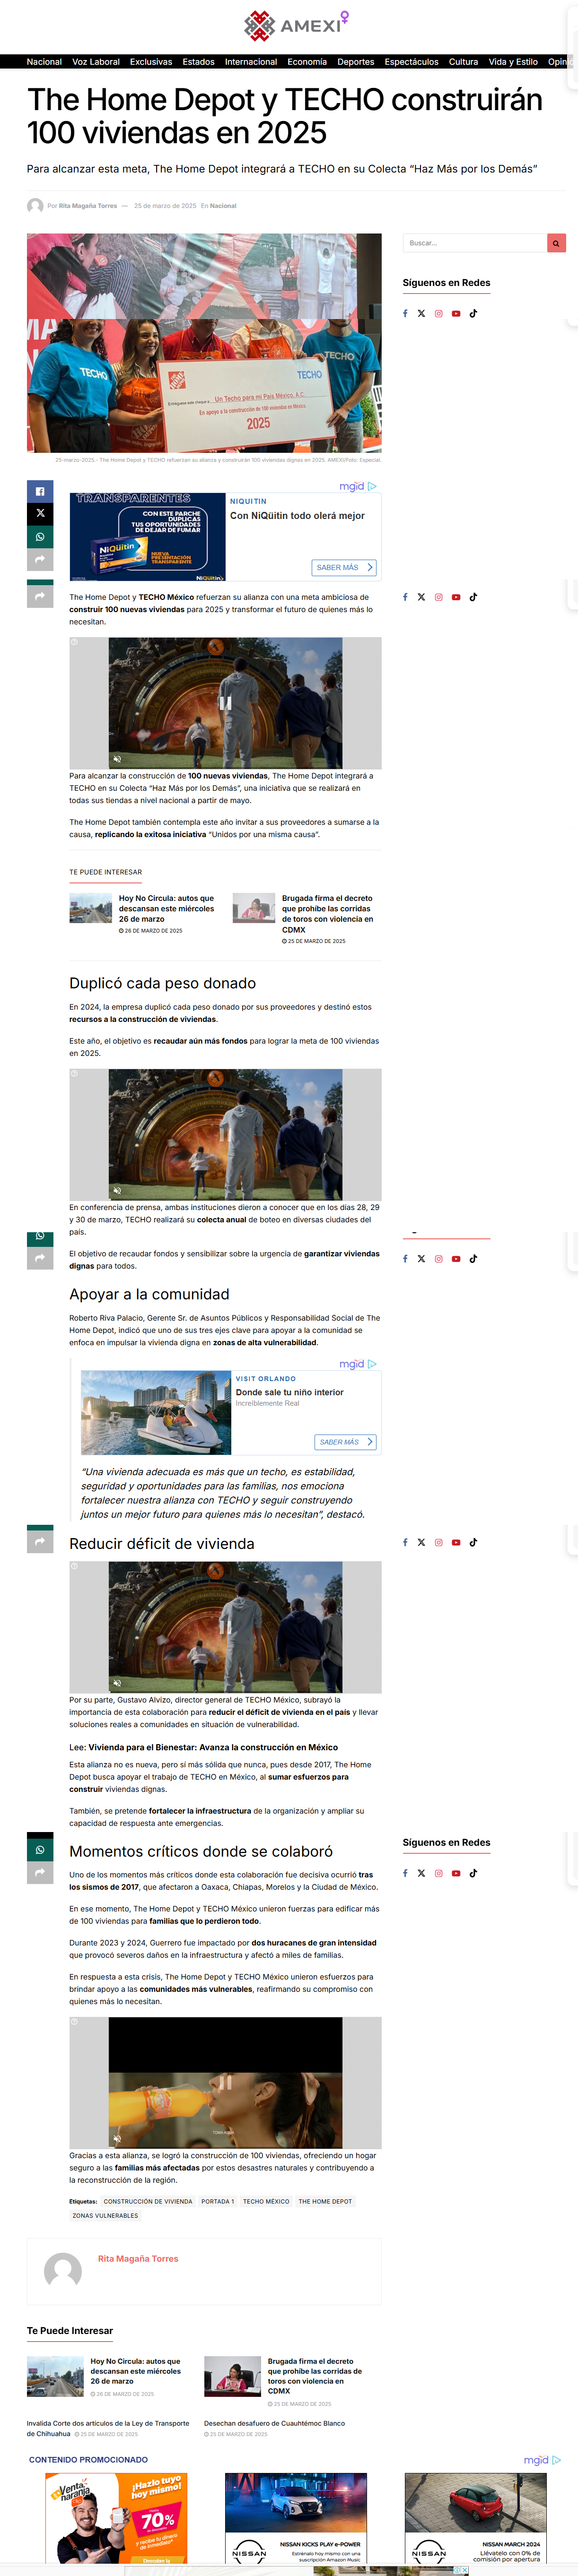Open 'Donde sale tu niño interior' ad headline
This screenshot has width=578, height=2576.
coord(290,1392)
